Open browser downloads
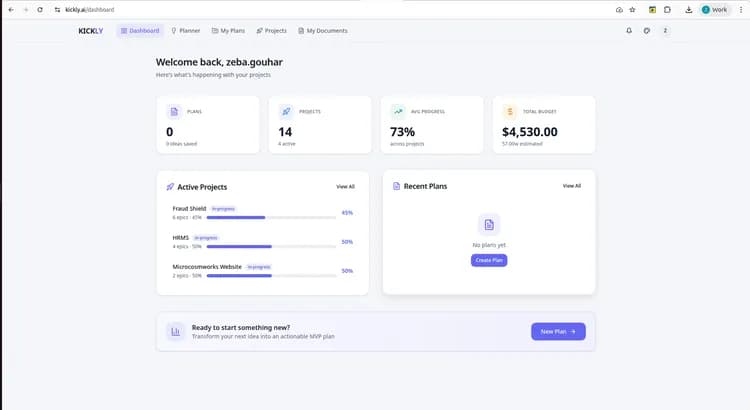Viewport: 750px width, 410px height. coord(688,10)
